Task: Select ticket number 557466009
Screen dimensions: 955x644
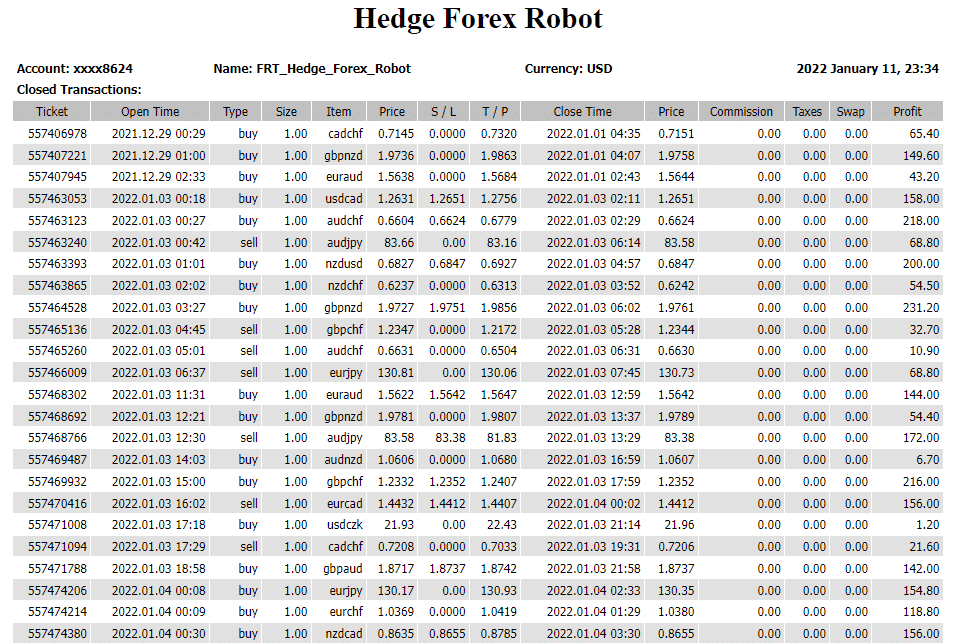Action: click(57, 373)
